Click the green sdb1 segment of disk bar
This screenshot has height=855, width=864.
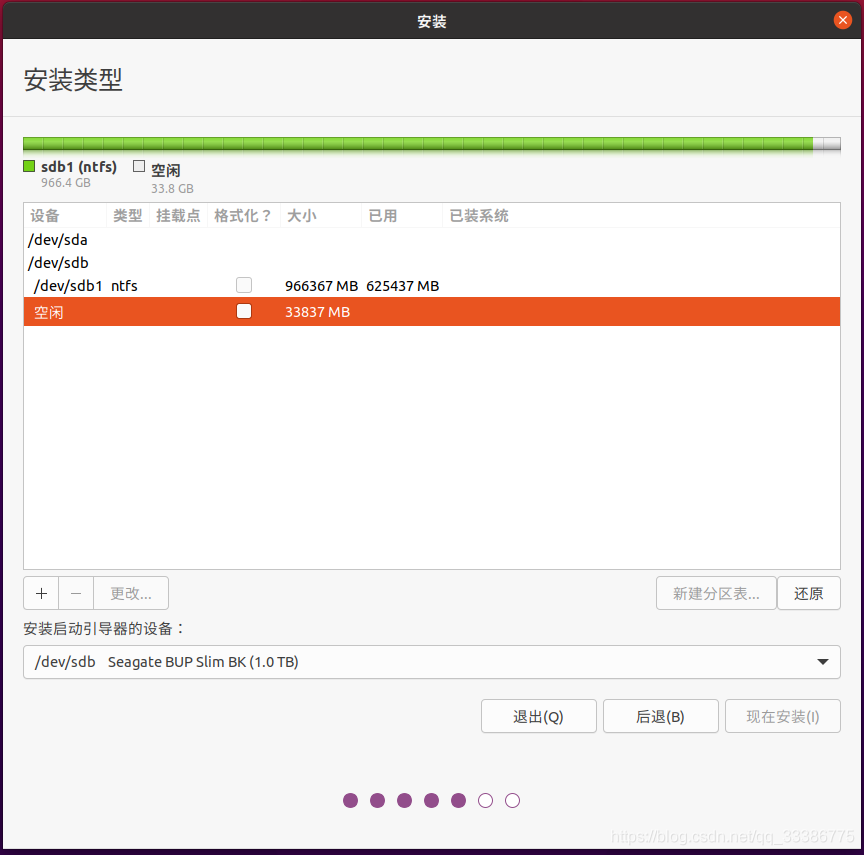(x=418, y=144)
